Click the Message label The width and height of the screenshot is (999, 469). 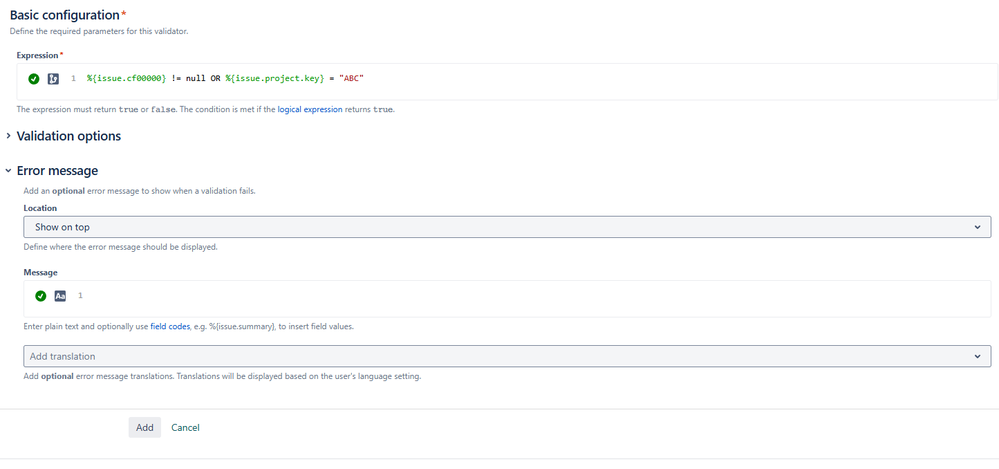click(x=41, y=272)
